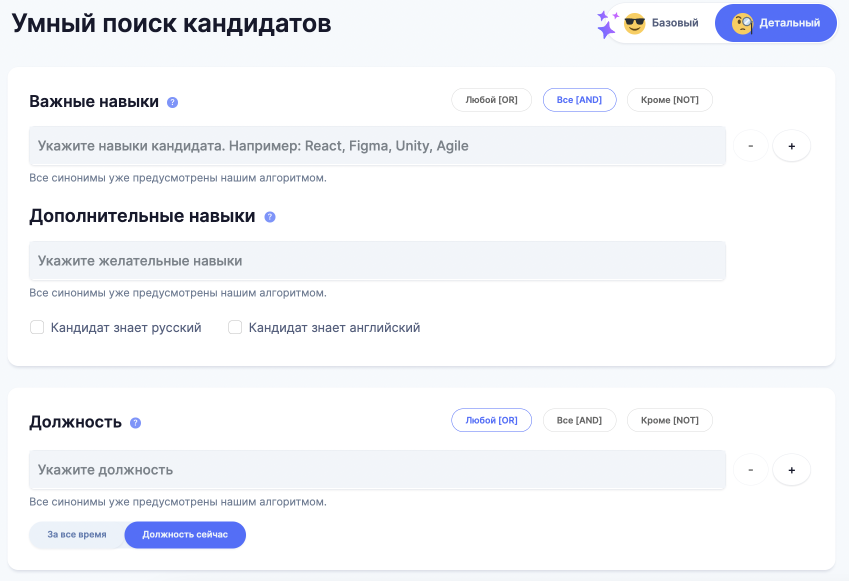Click the minus button for skills row
The width and height of the screenshot is (849, 581).
tap(750, 146)
